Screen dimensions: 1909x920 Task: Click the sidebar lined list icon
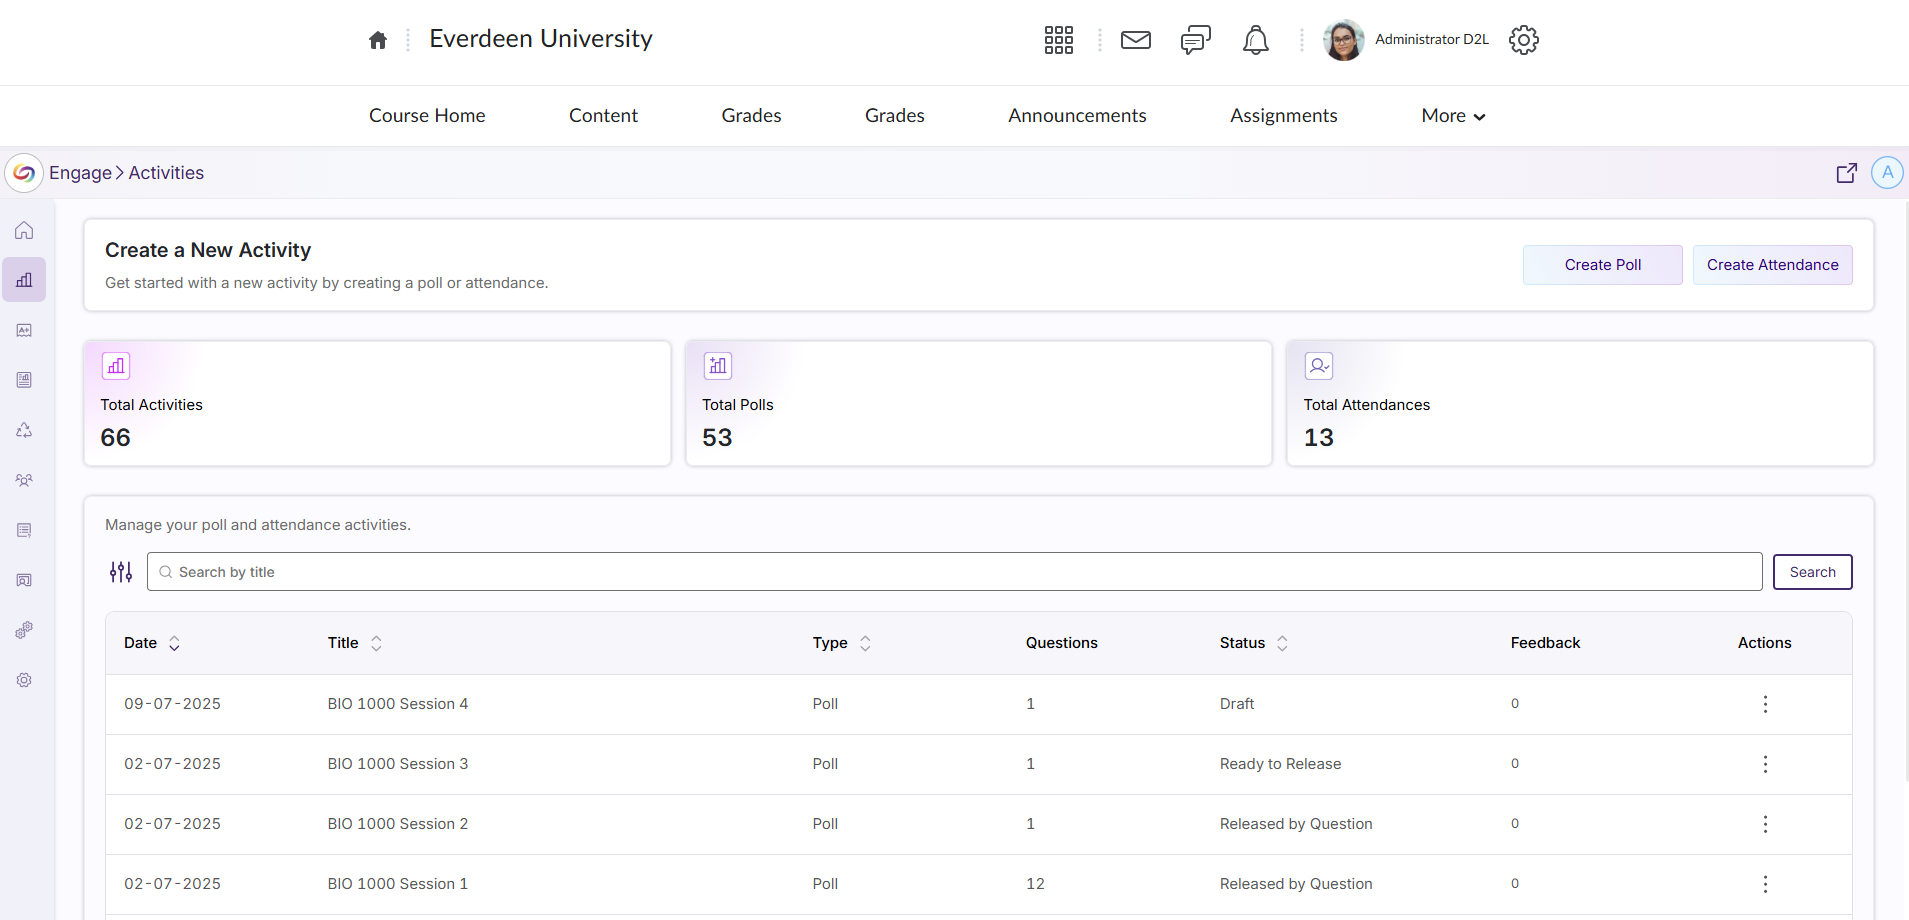(x=24, y=530)
